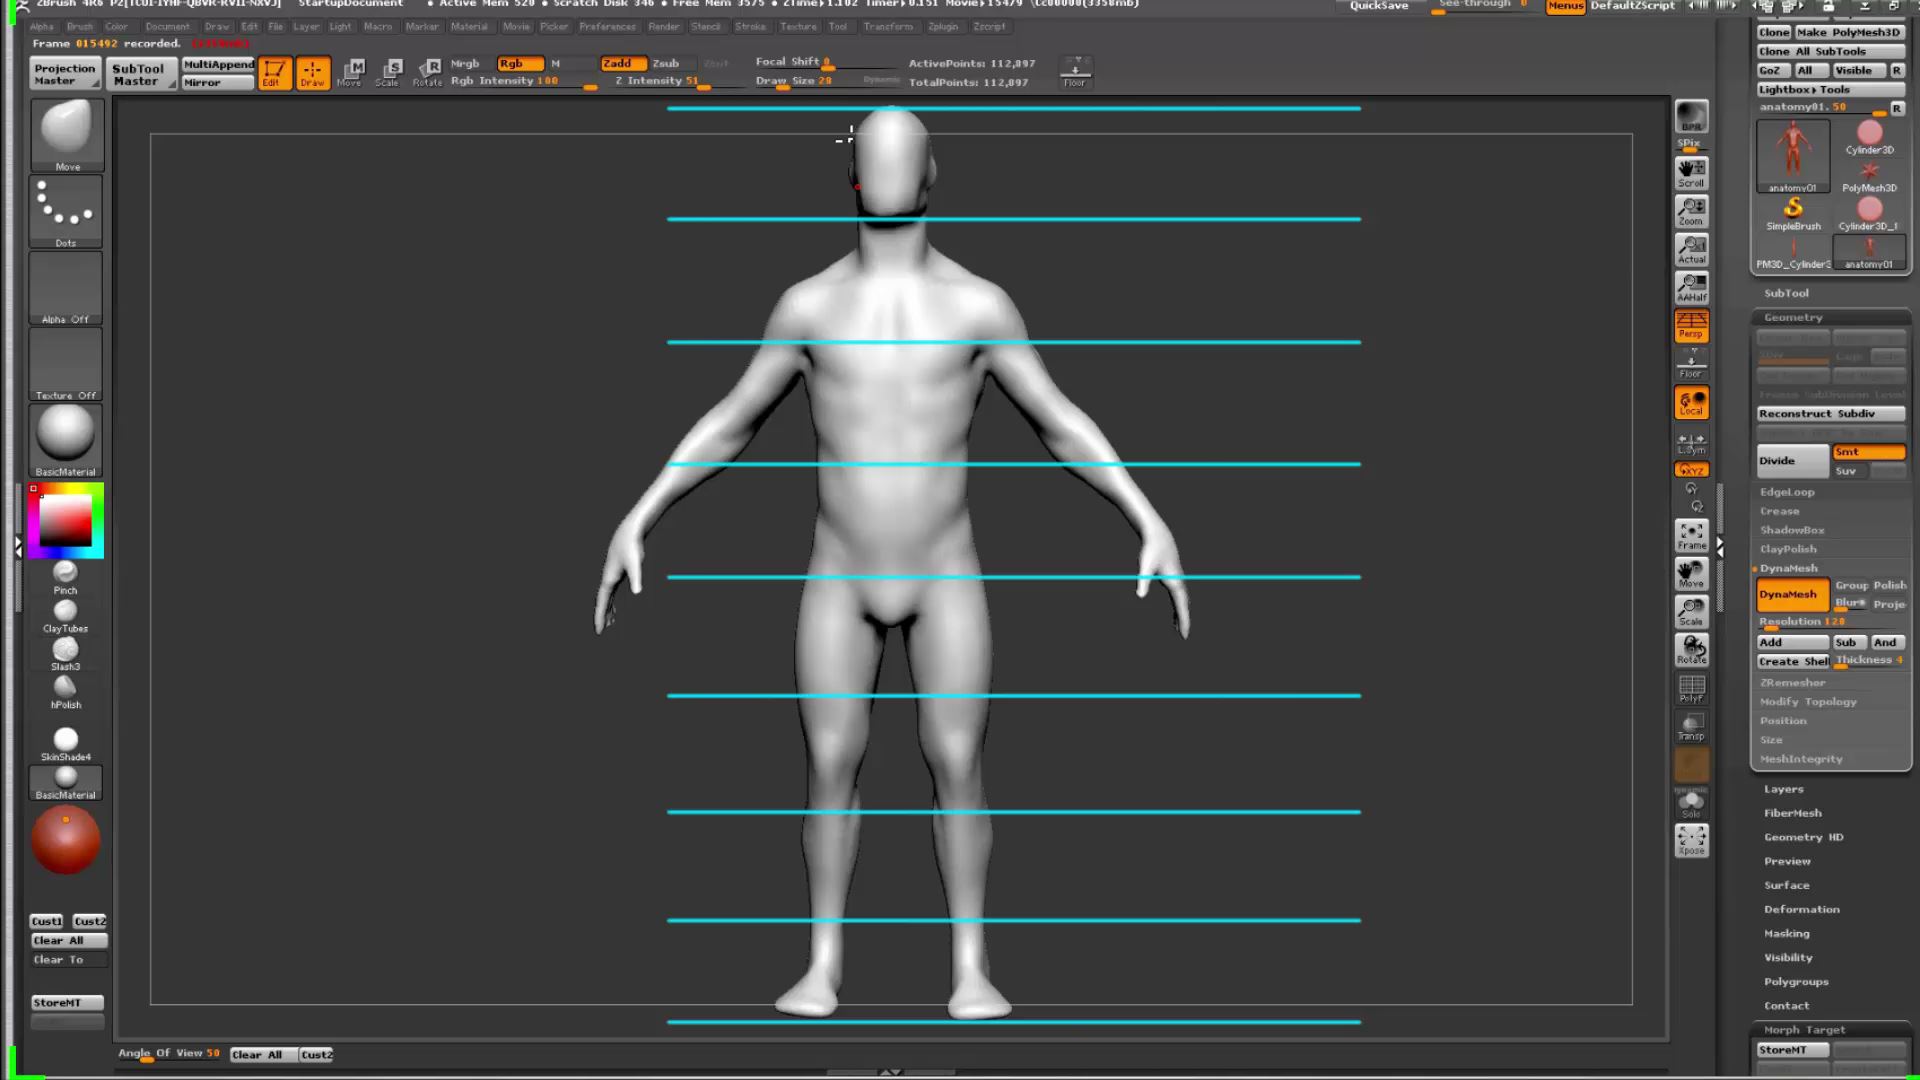Select the ClayTubes brush

65,616
